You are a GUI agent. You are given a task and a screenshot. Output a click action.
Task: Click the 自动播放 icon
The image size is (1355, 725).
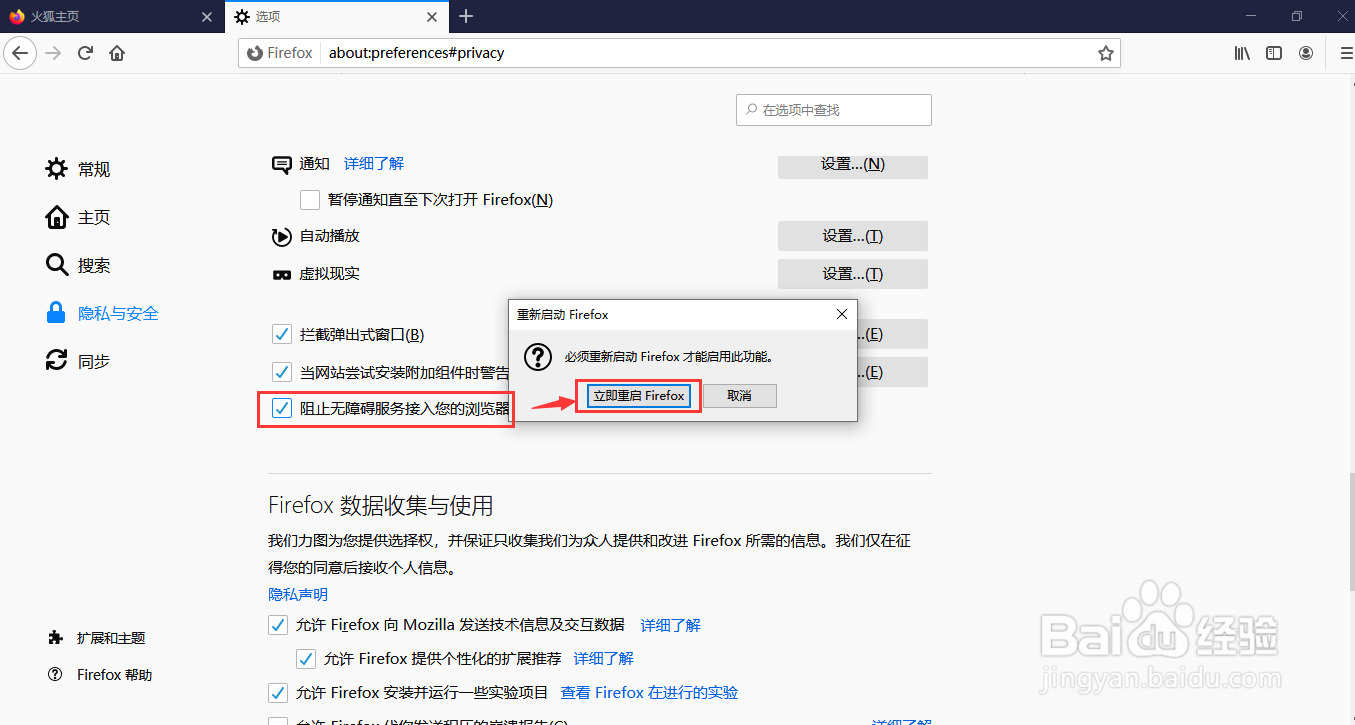click(x=281, y=237)
